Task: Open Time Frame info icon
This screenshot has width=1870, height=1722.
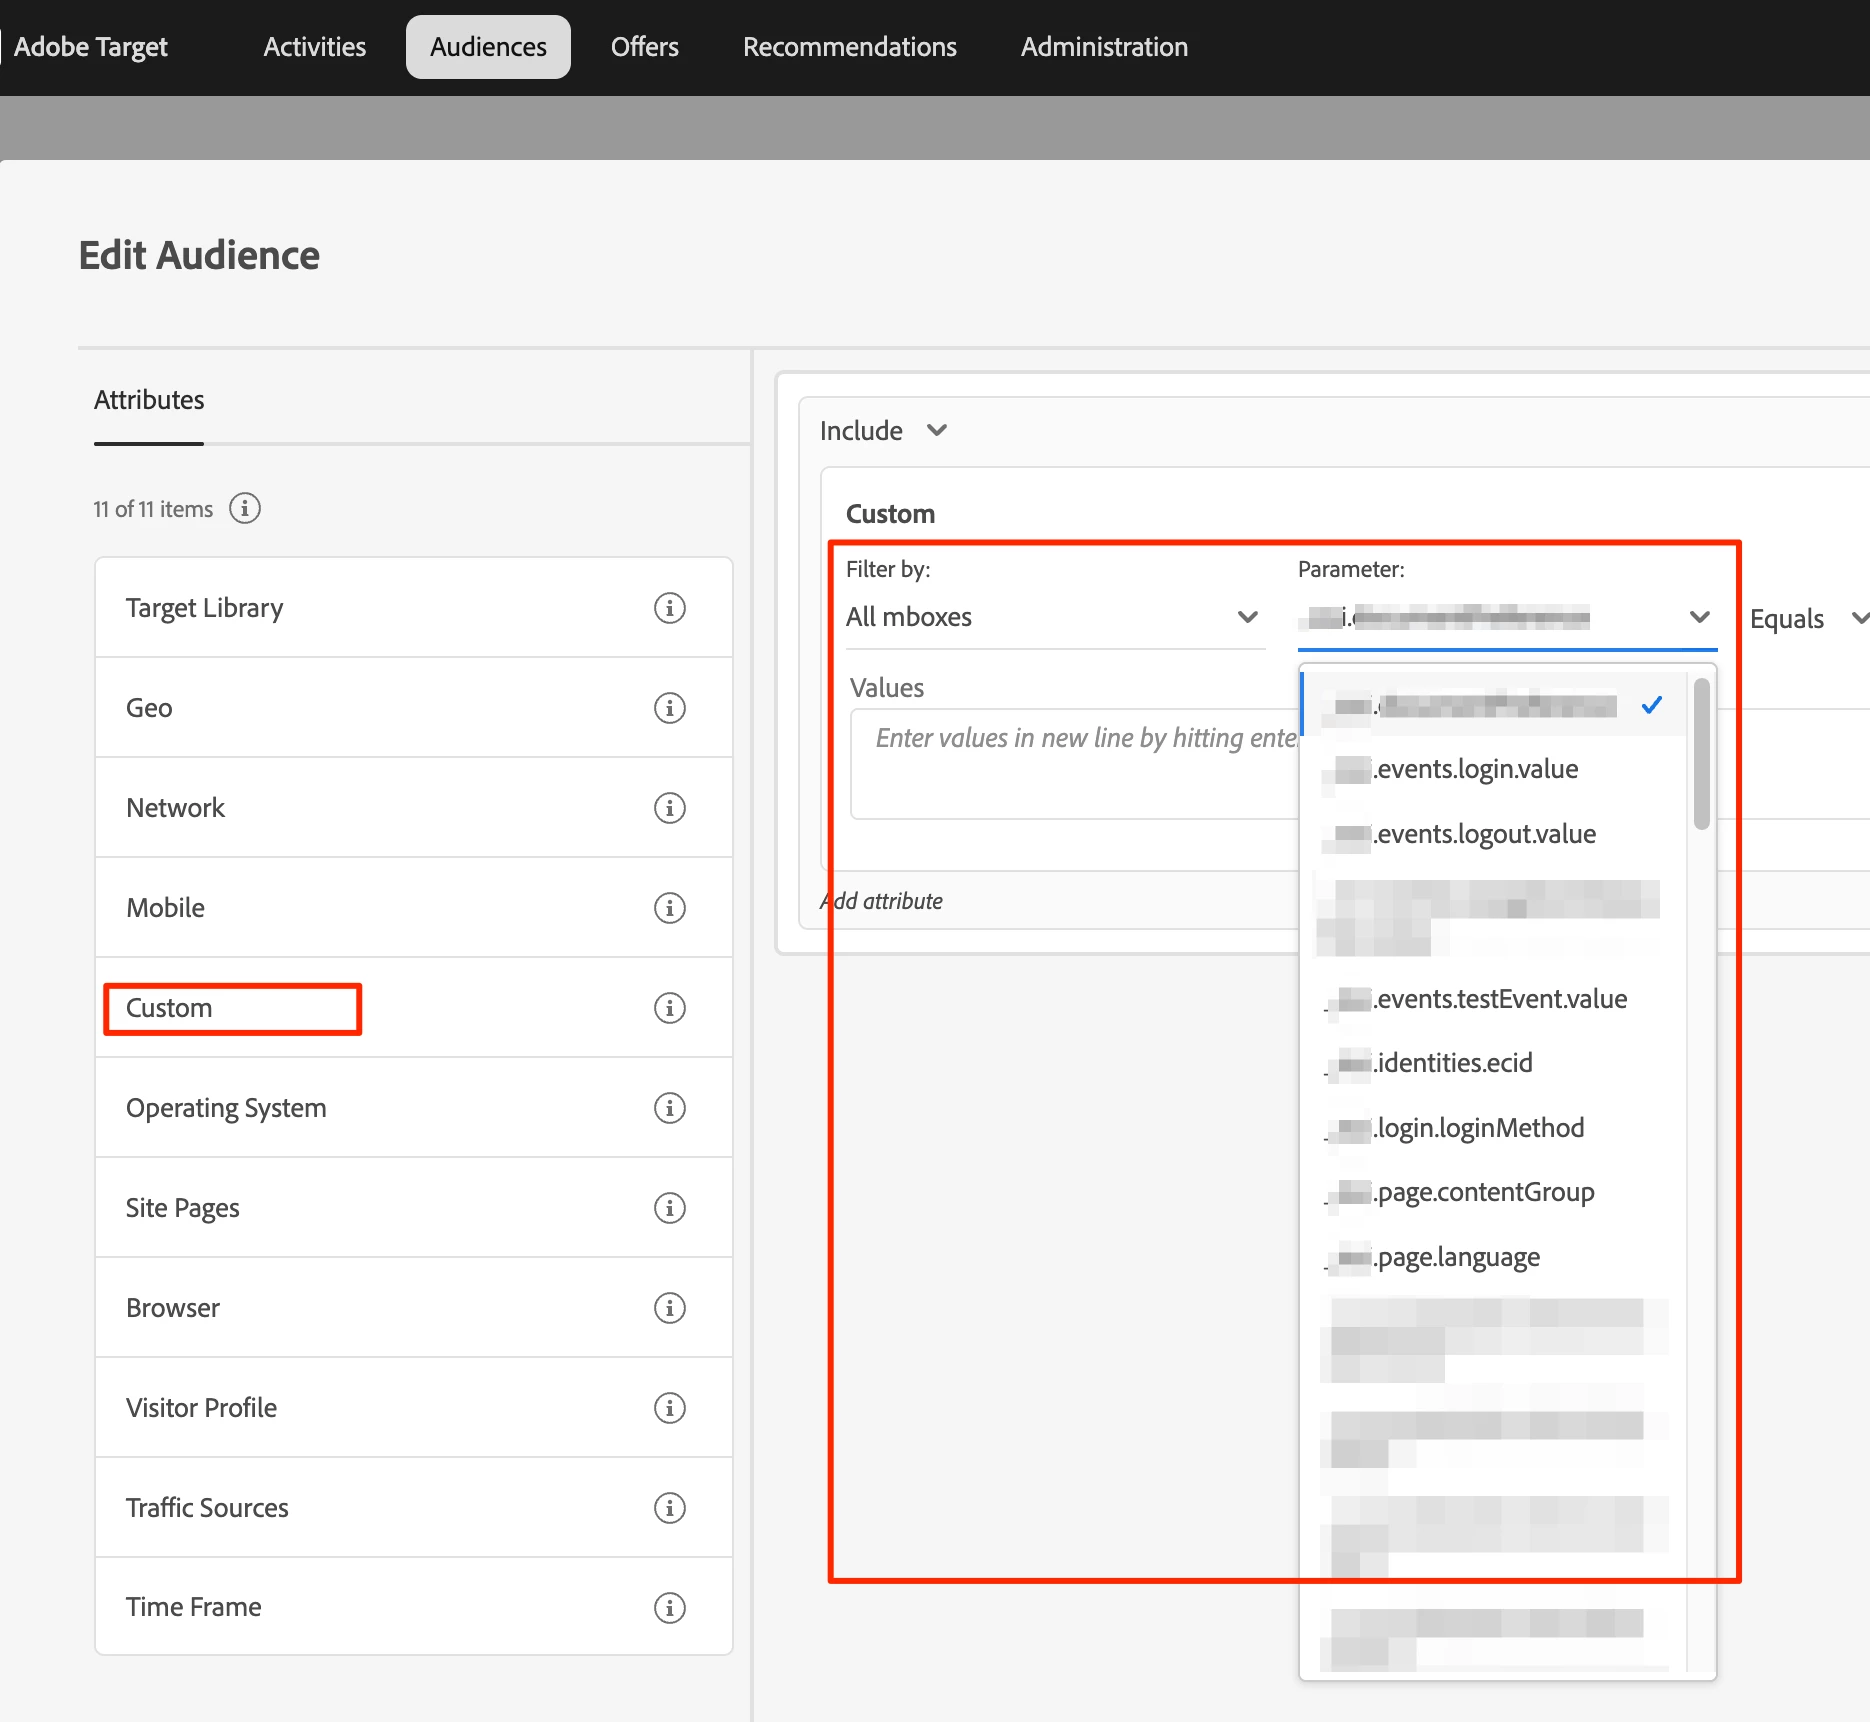Action: 669,1608
